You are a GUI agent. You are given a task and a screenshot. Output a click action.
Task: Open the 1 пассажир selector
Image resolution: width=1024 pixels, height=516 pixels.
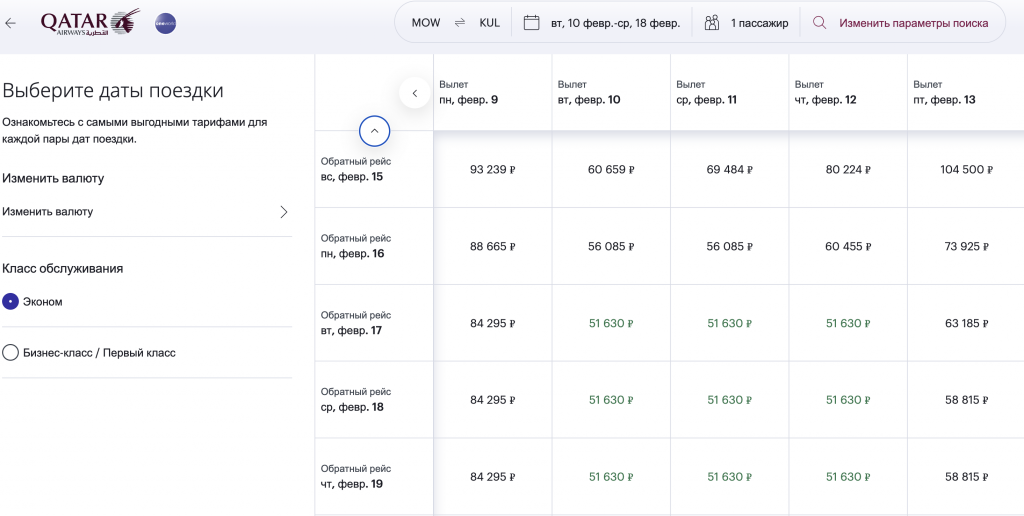pos(758,23)
